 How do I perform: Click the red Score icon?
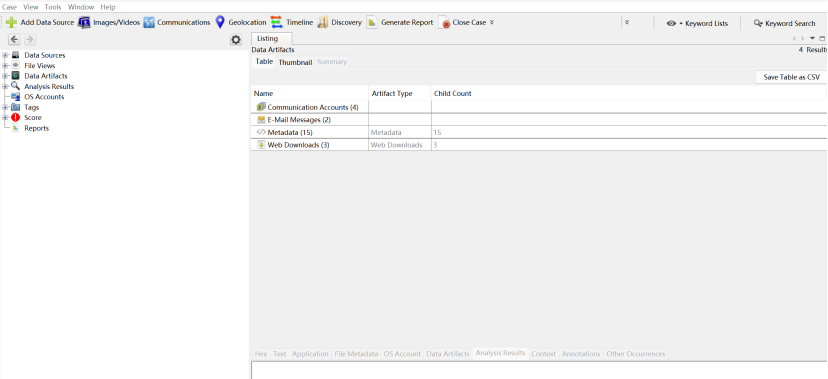15,118
